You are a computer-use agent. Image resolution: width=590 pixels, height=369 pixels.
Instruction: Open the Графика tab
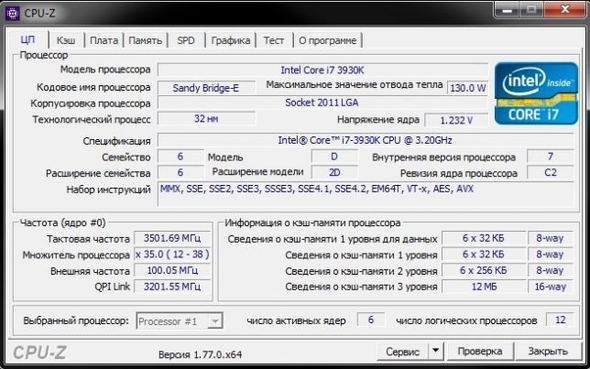click(x=231, y=40)
